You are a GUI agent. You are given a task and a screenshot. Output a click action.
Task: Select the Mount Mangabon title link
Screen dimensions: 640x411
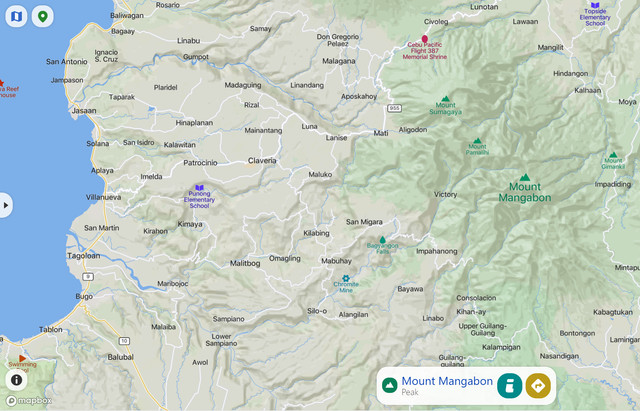[447, 381]
